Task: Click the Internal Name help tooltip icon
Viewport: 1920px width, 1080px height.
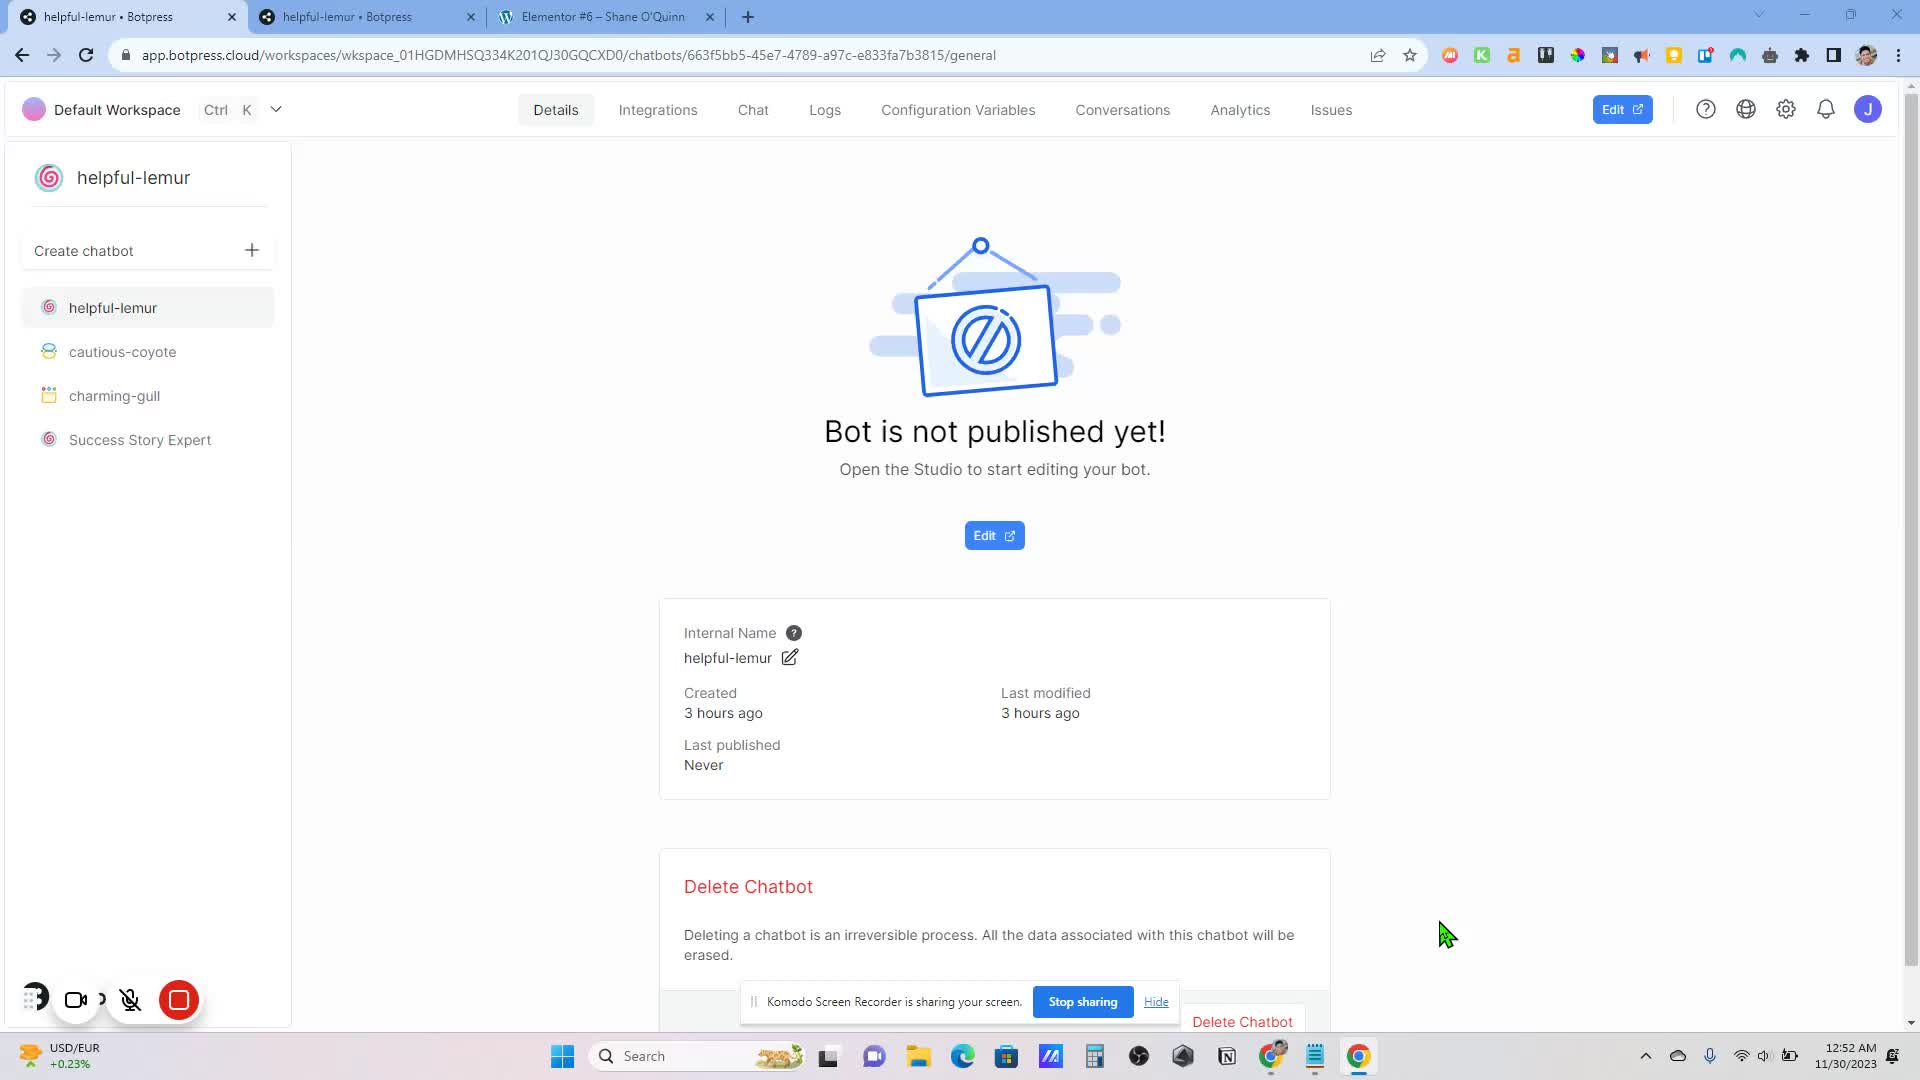Action: click(793, 633)
